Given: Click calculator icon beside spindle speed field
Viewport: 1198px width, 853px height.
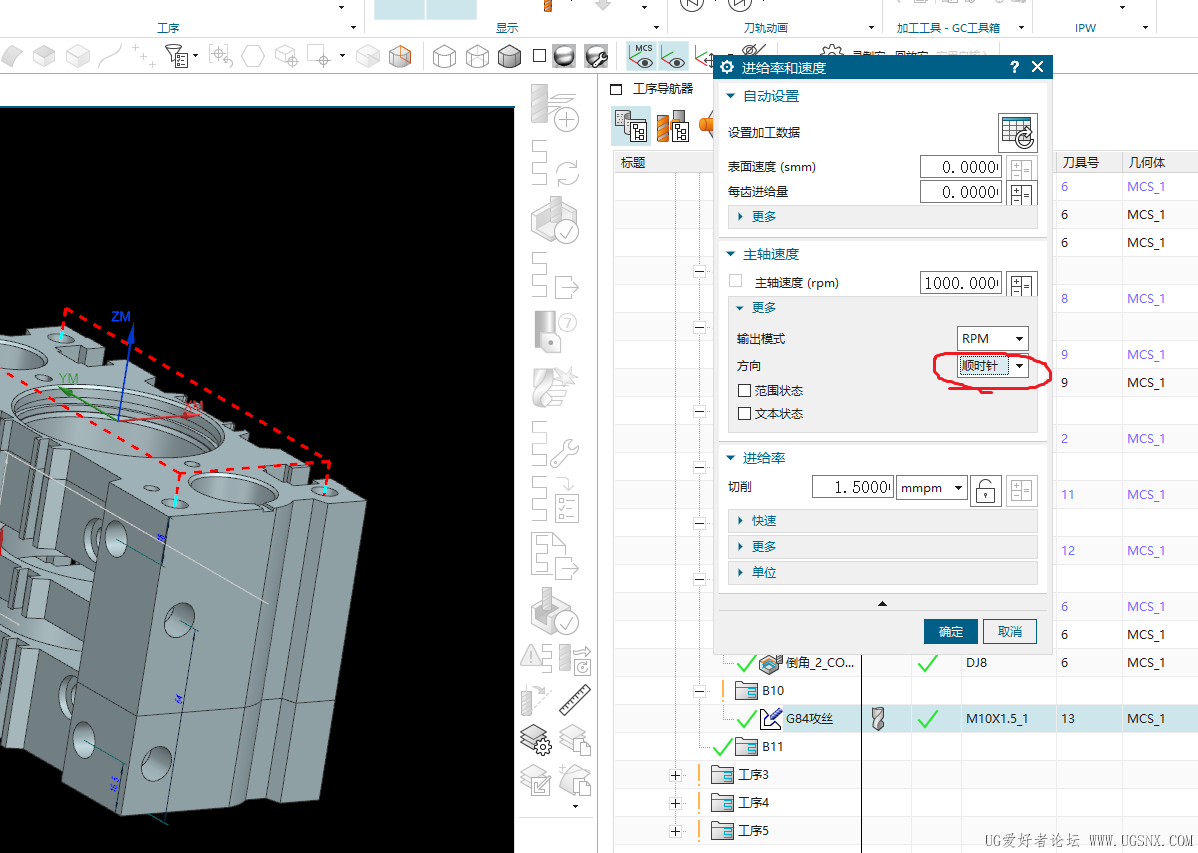Looking at the screenshot, I should click(1022, 284).
